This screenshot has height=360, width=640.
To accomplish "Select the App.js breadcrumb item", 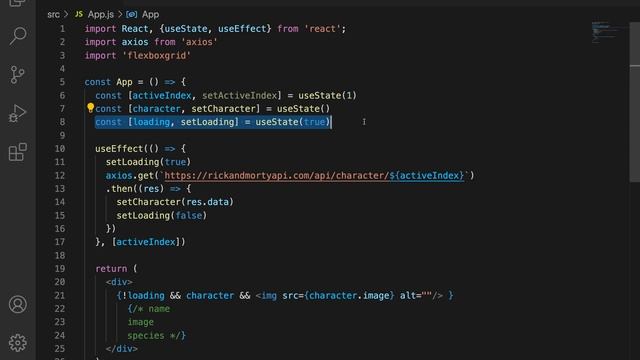I will tap(101, 15).
